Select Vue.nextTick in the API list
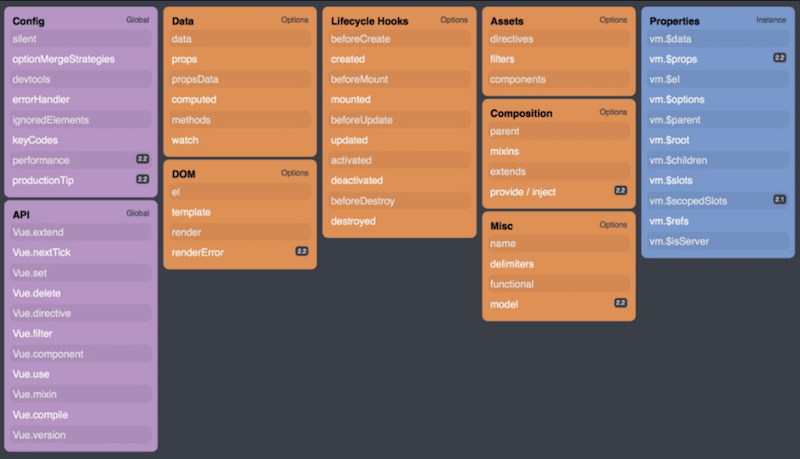The height and width of the screenshot is (459, 800). tap(81, 252)
